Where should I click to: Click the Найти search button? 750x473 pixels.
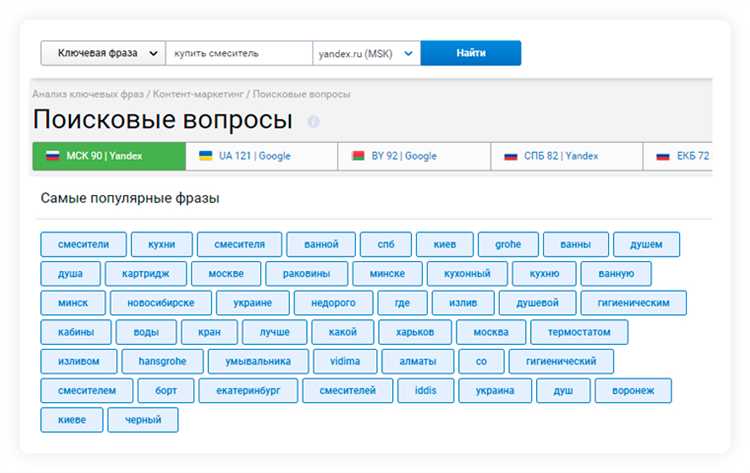(x=471, y=53)
